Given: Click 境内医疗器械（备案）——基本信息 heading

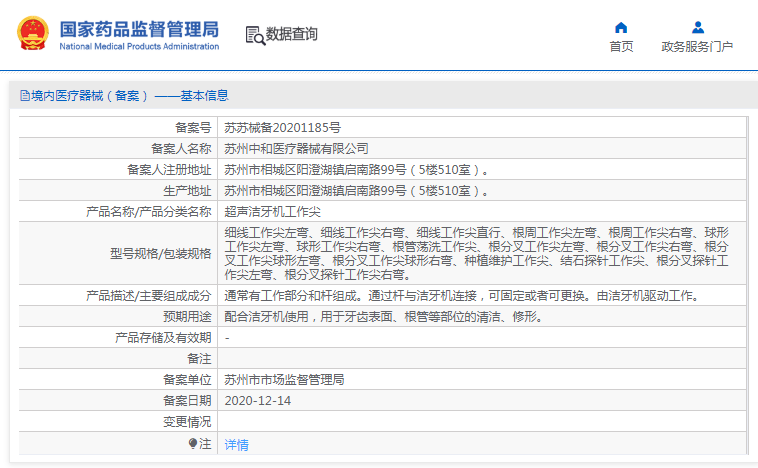Looking at the screenshot, I should (x=130, y=96).
